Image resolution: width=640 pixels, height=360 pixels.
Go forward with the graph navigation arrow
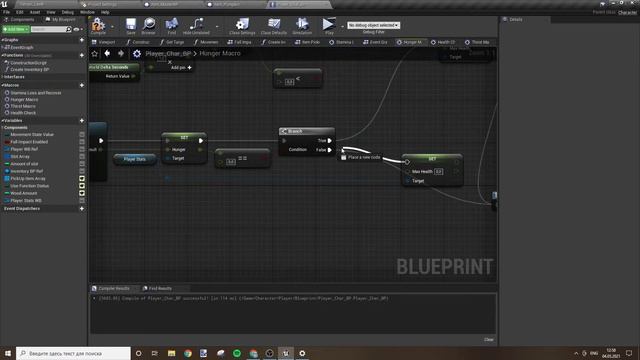coord(121,53)
